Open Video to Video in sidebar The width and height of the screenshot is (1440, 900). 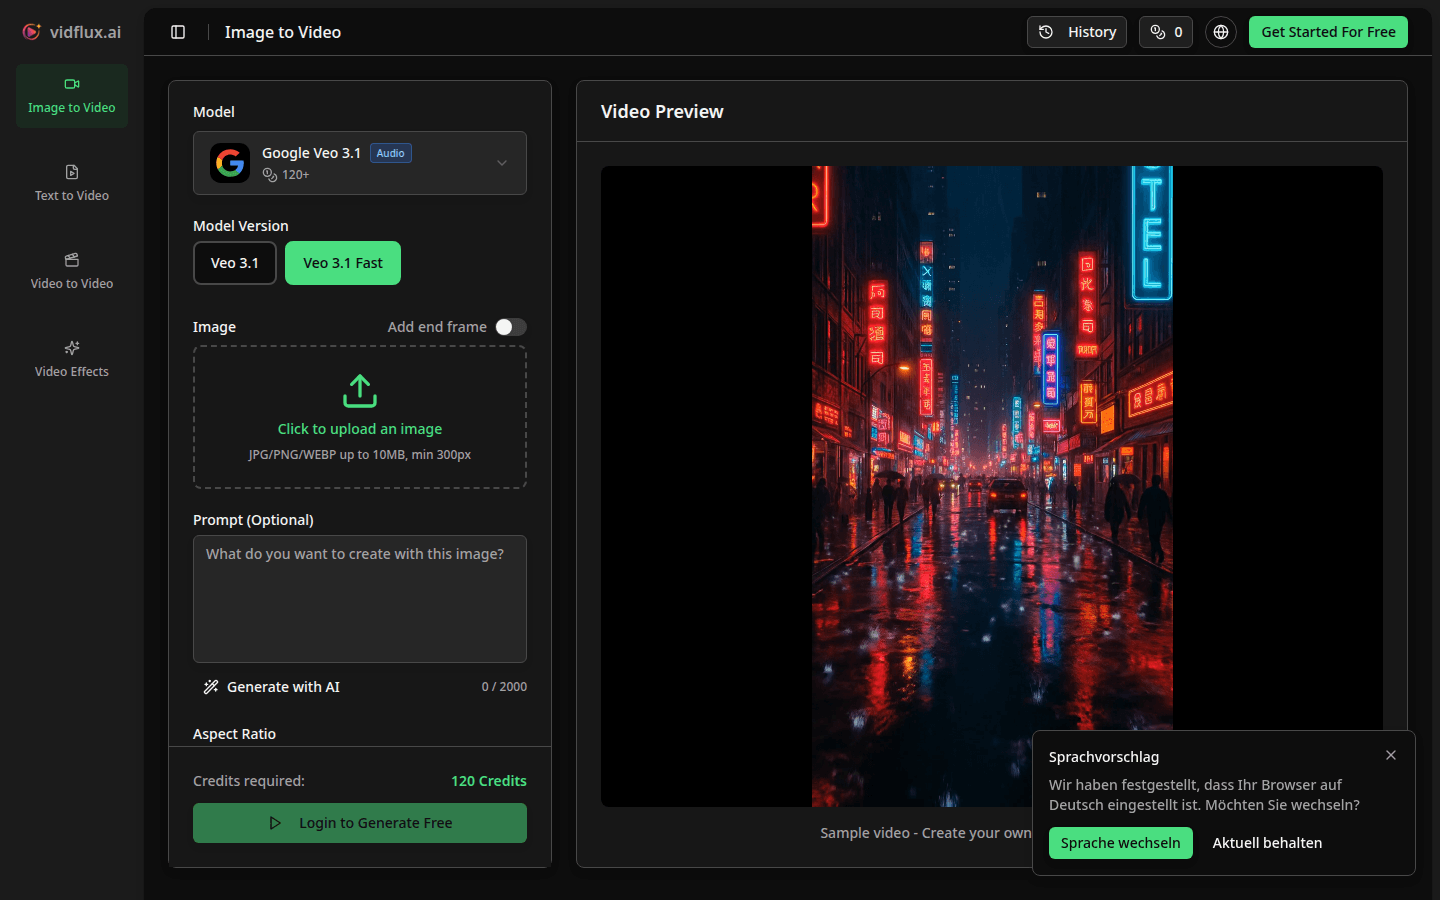72,272
